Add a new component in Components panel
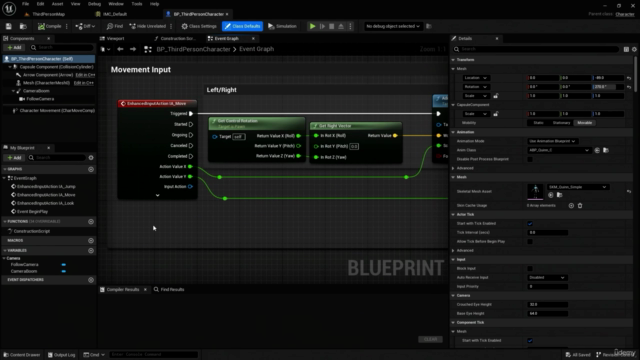This screenshot has width=640, height=360. [x=14, y=47]
